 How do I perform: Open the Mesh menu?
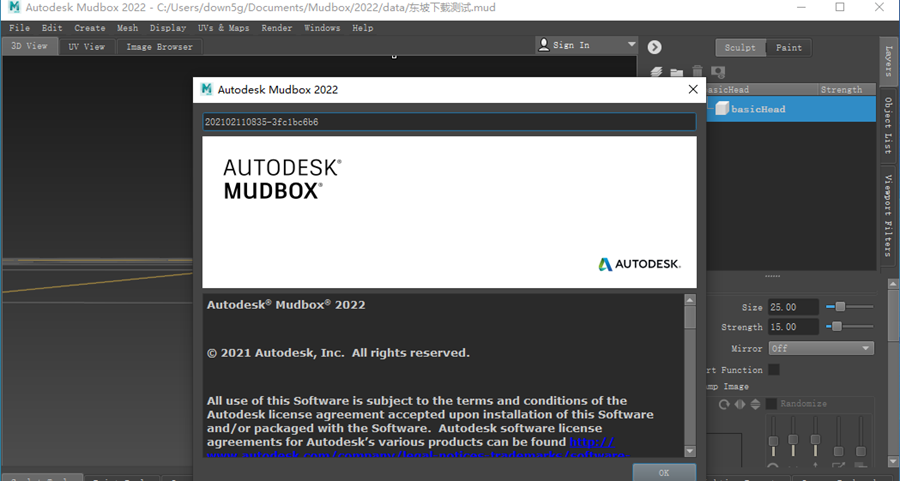(x=127, y=28)
